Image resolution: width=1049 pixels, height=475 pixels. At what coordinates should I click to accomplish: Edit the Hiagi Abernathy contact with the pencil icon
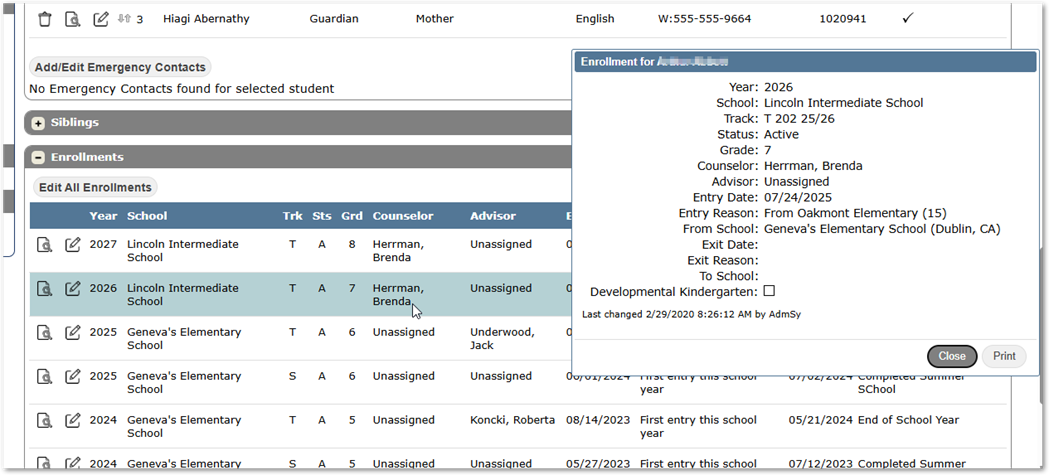[x=100, y=19]
